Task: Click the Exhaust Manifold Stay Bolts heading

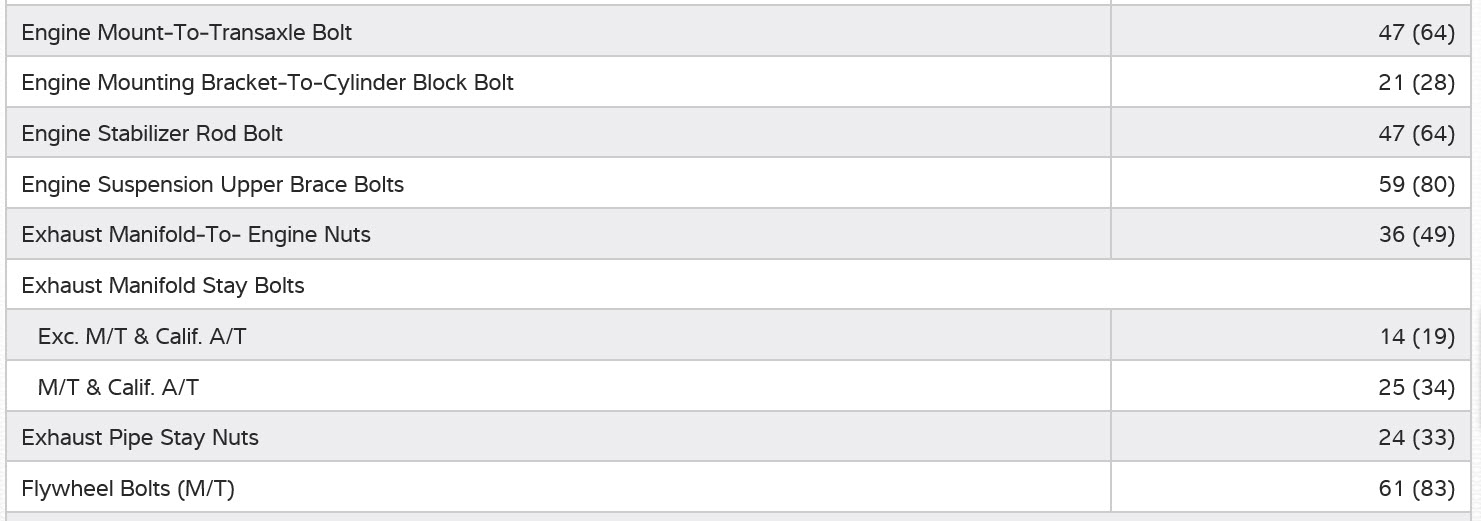Action: click(x=163, y=286)
